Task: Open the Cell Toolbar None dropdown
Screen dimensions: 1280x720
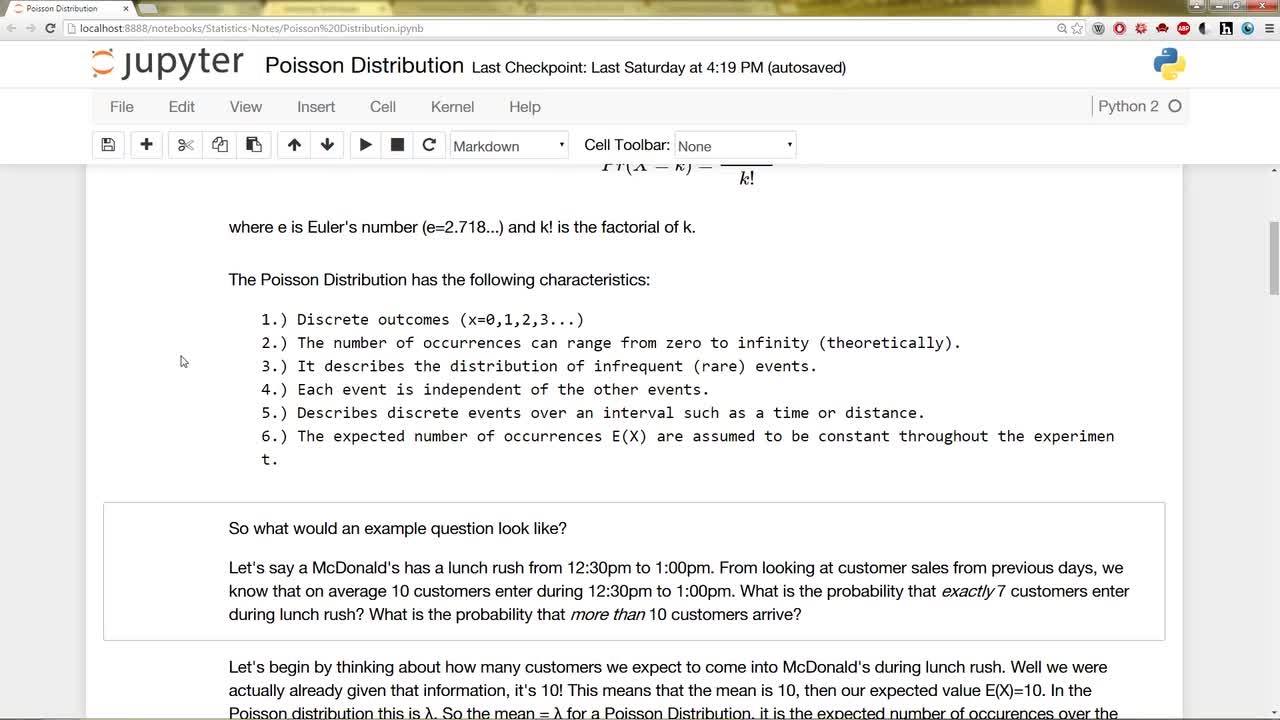Action: coord(735,146)
